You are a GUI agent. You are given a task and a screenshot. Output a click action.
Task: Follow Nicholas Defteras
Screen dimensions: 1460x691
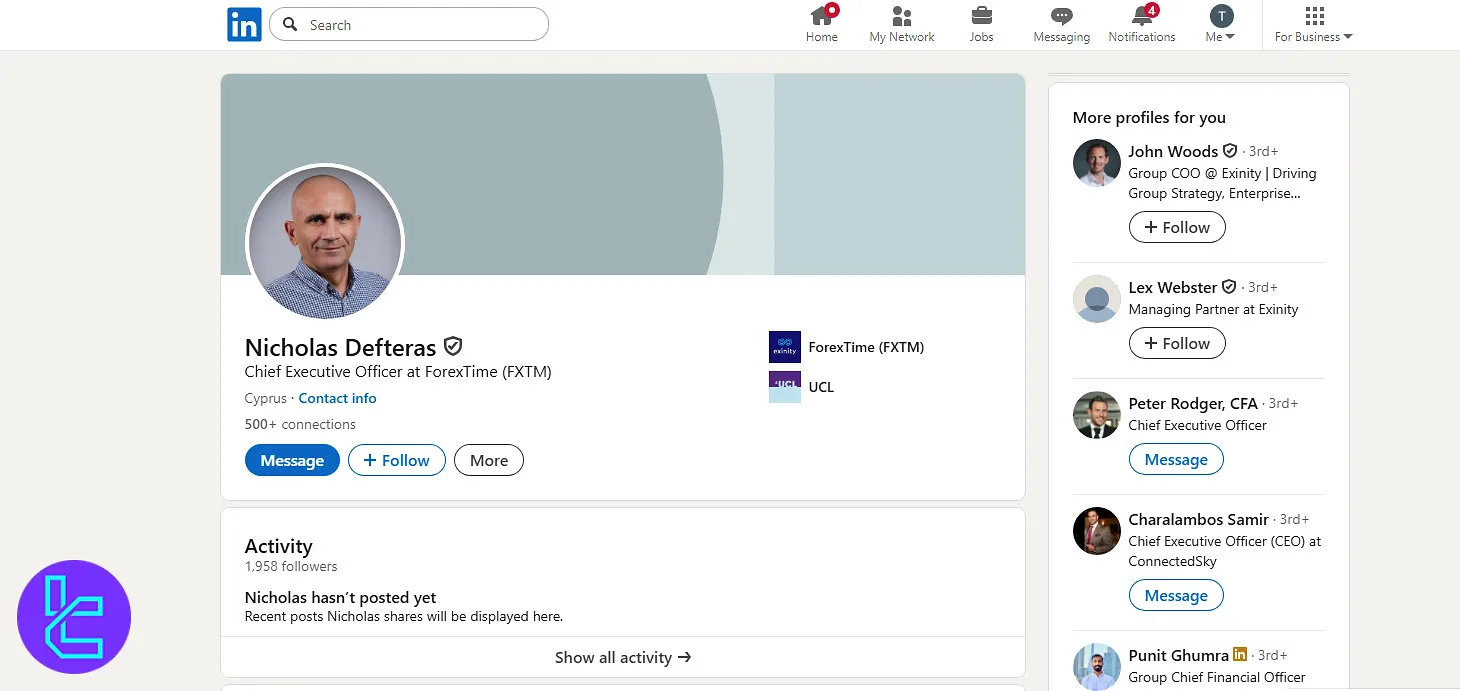[x=396, y=460]
